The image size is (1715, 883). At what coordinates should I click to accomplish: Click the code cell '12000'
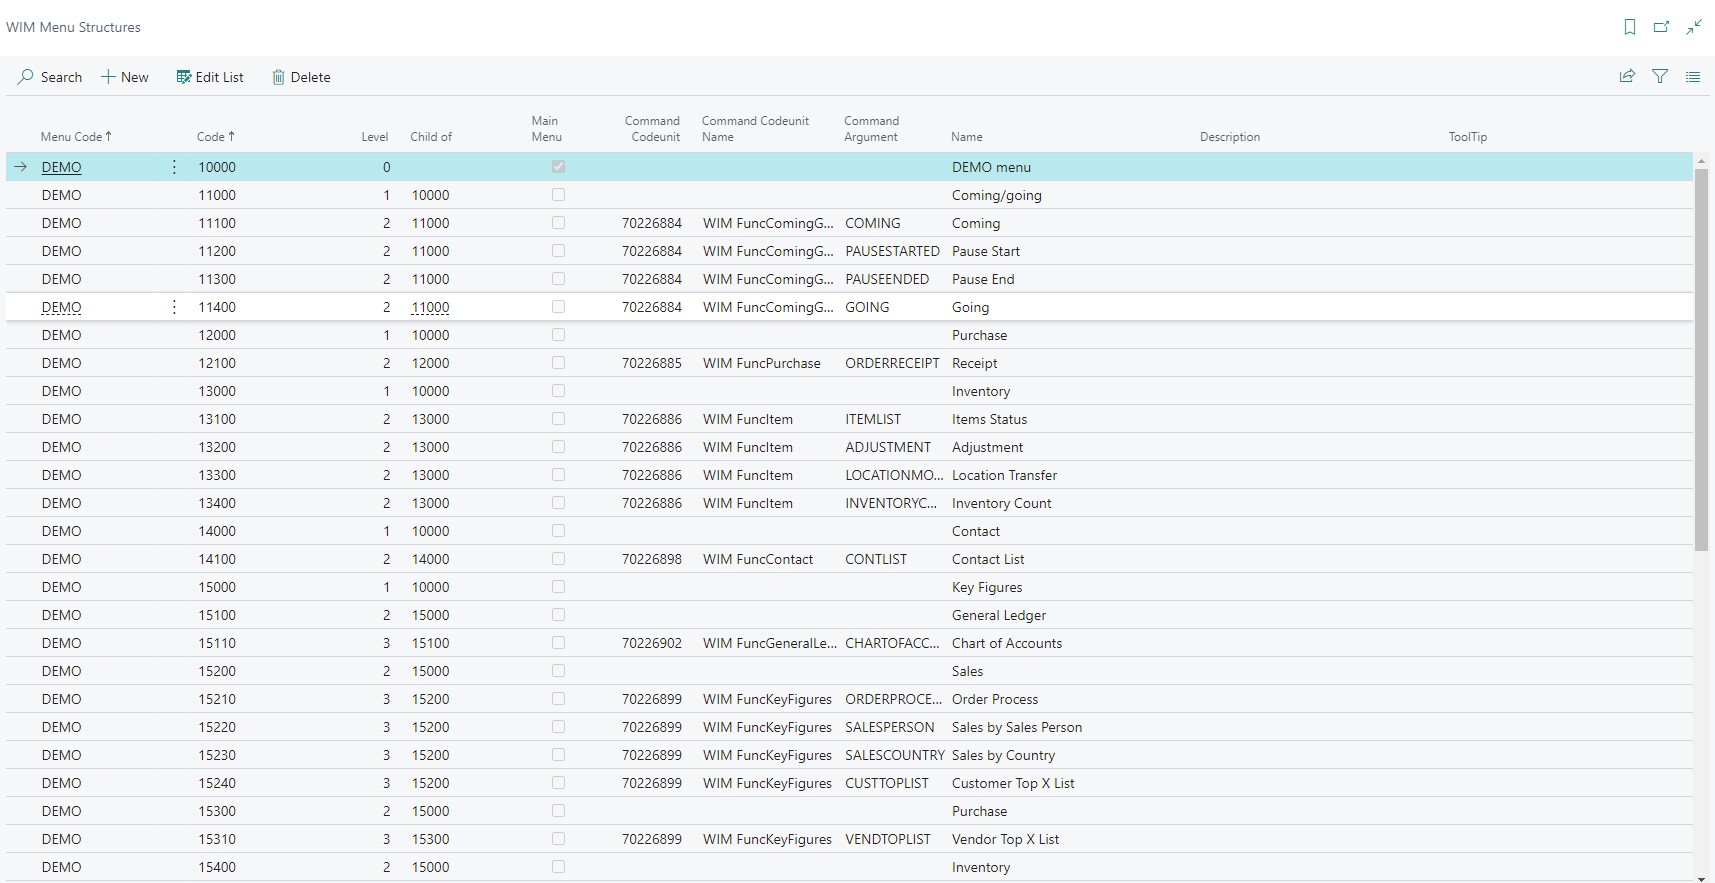(x=217, y=335)
